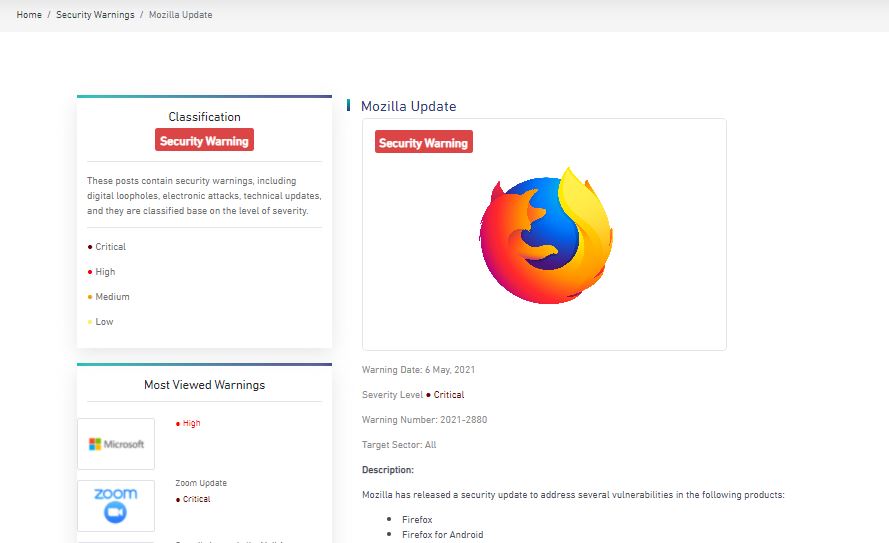The height and width of the screenshot is (543, 889).
Task: Open the Zoom Update warning title
Action: [x=201, y=483]
